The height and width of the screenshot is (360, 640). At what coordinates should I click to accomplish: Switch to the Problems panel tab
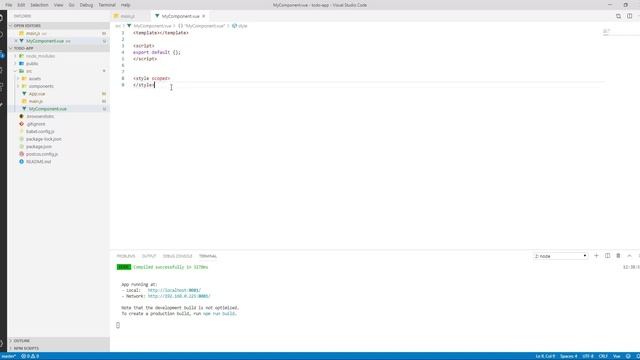tap(126, 256)
